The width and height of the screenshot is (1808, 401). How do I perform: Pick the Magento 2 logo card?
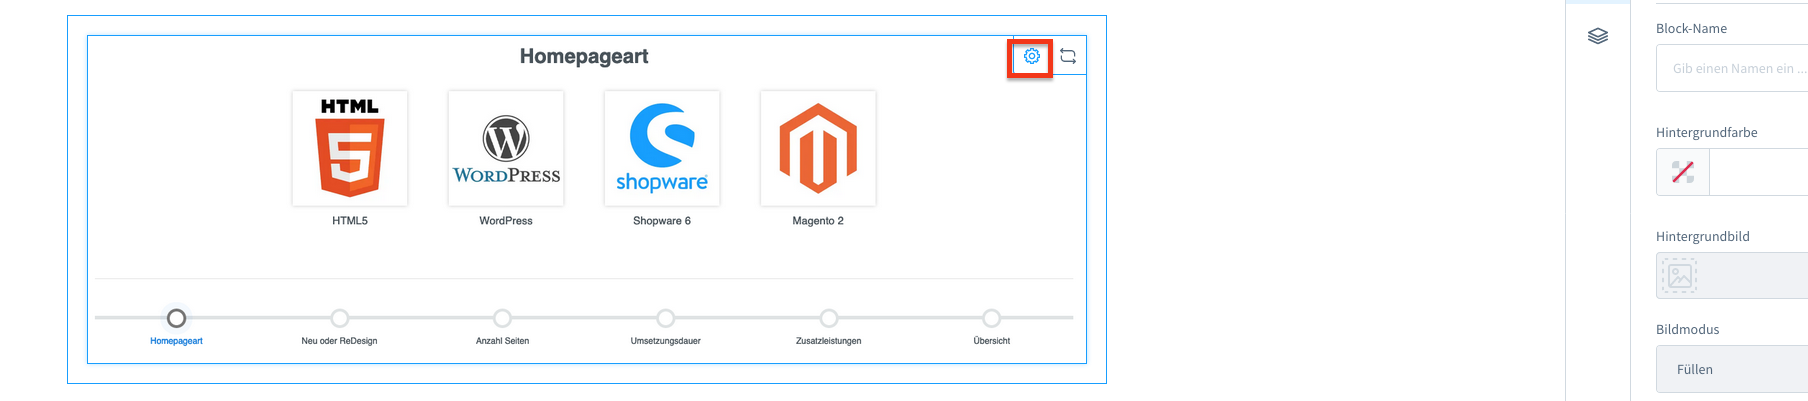point(818,148)
